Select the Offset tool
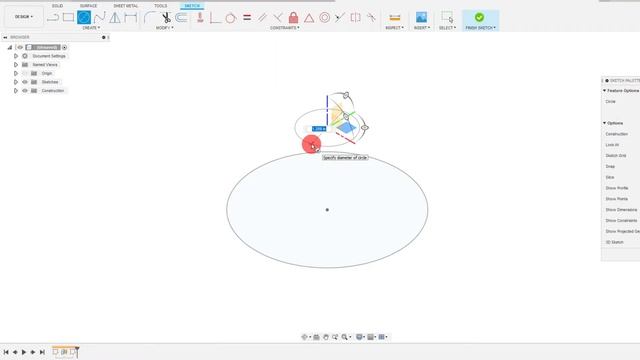The image size is (640, 360). pos(181,18)
